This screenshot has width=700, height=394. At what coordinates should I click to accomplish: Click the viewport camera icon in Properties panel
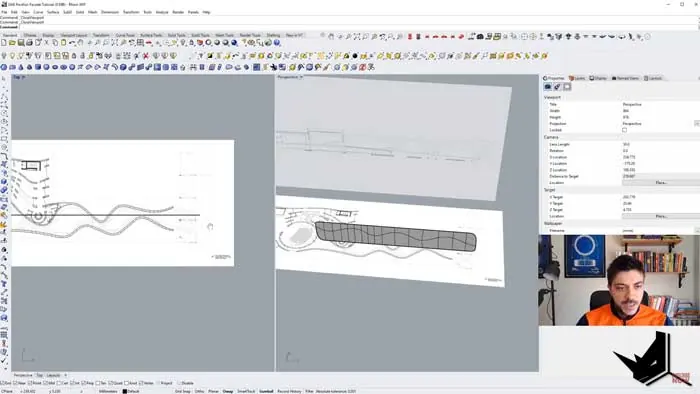coord(548,87)
